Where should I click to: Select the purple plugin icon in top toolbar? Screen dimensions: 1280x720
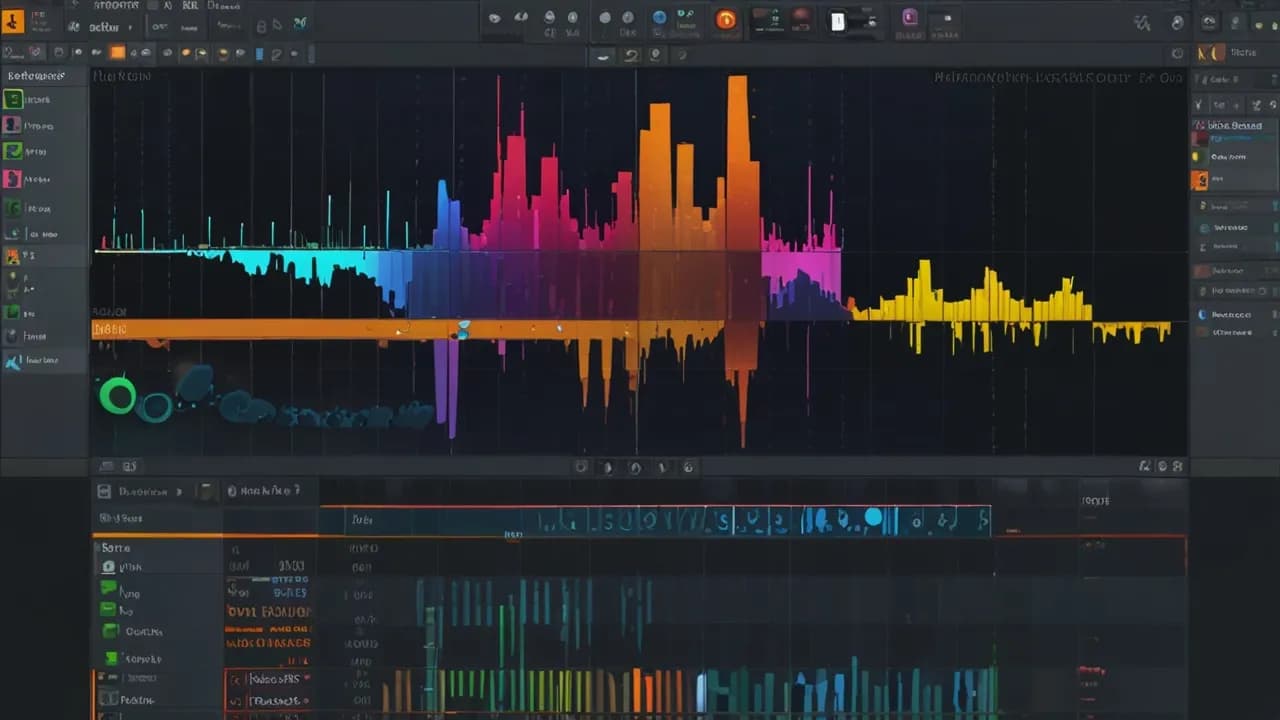point(909,17)
